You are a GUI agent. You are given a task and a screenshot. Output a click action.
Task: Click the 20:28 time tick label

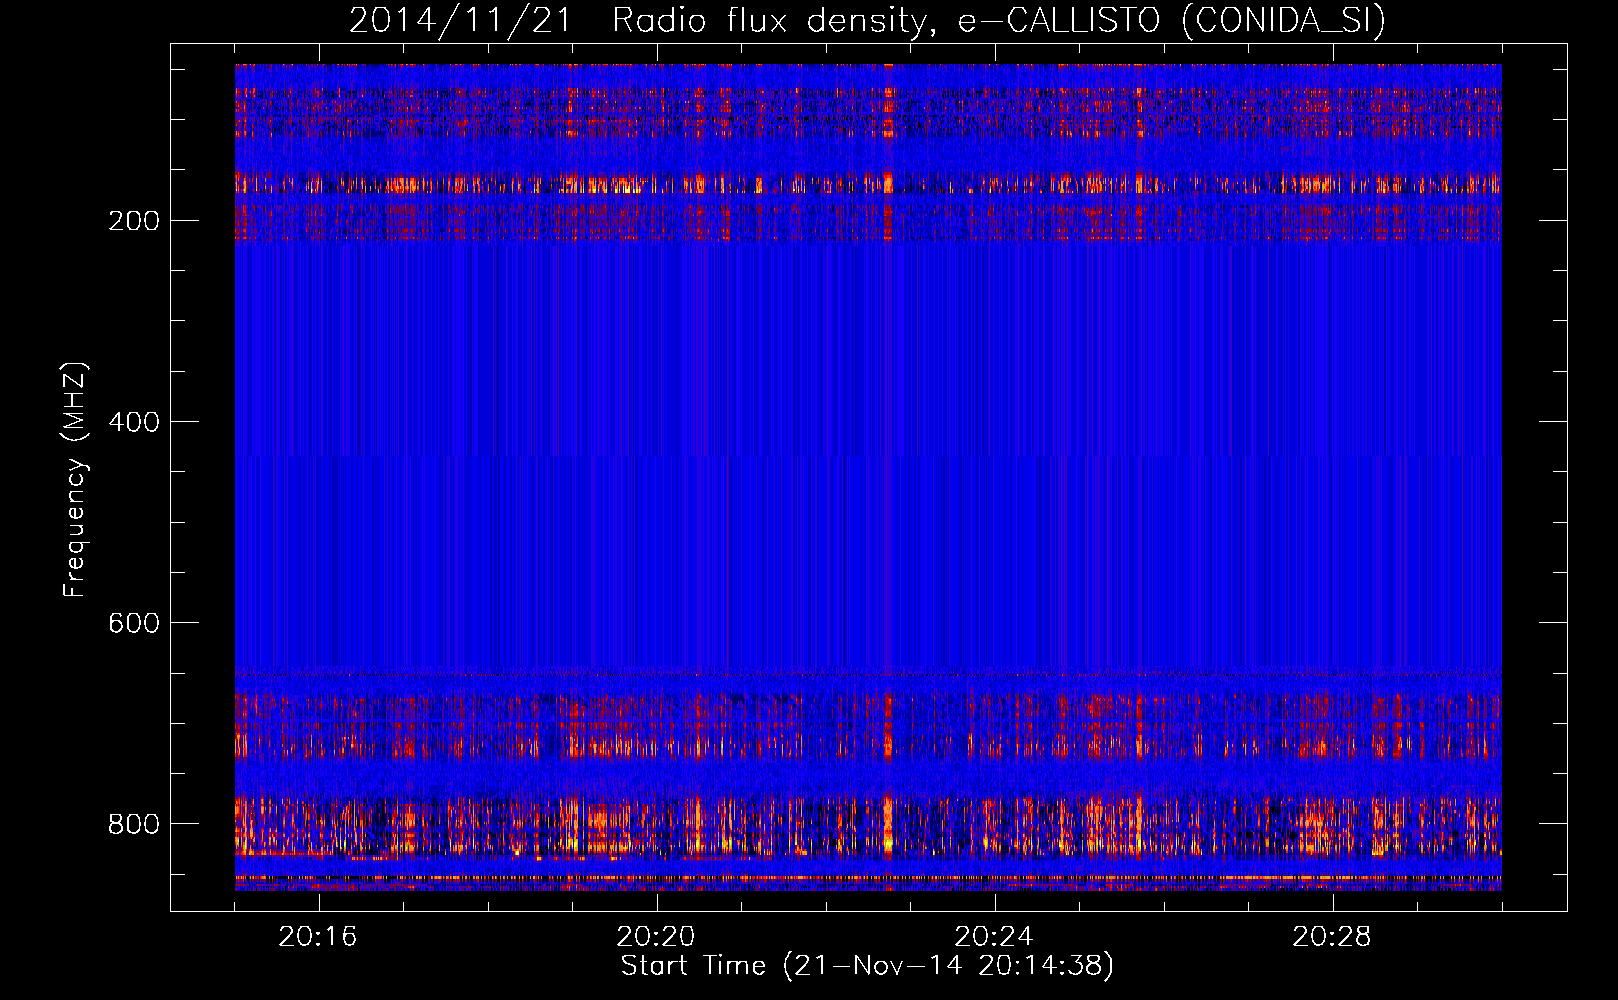click(1332, 937)
